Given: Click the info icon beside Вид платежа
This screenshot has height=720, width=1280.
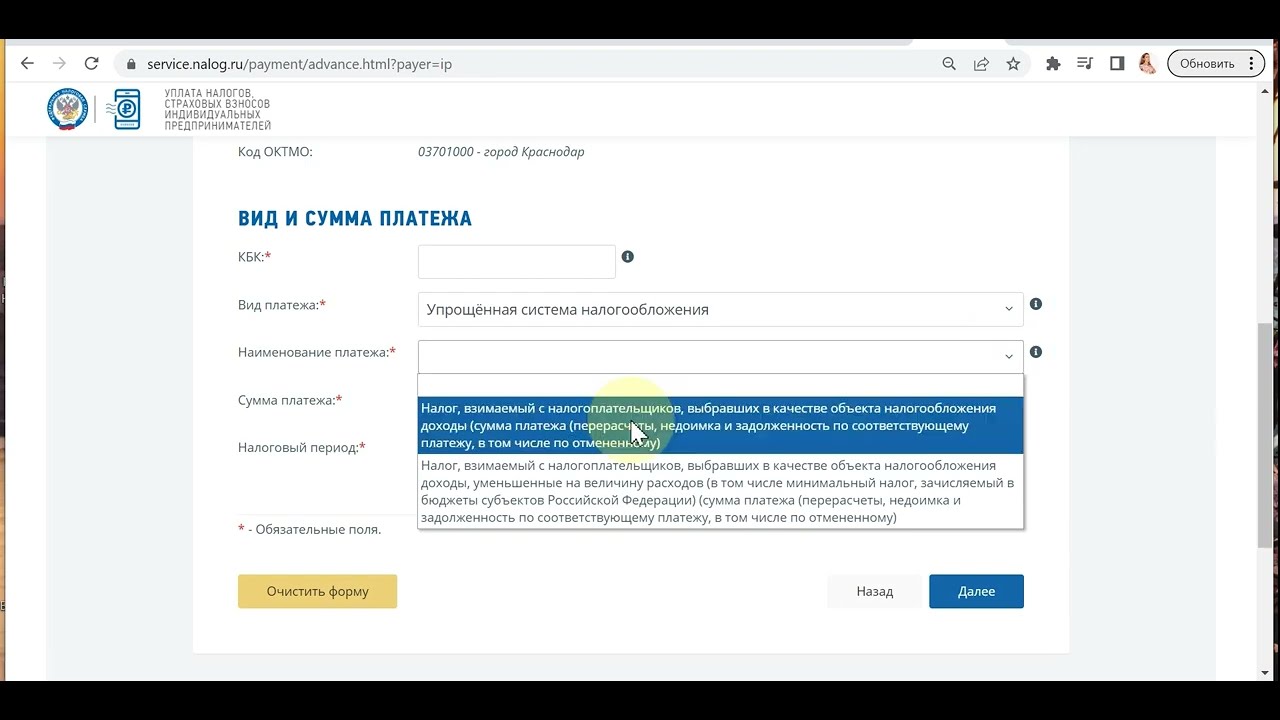Looking at the screenshot, I should [x=1036, y=304].
